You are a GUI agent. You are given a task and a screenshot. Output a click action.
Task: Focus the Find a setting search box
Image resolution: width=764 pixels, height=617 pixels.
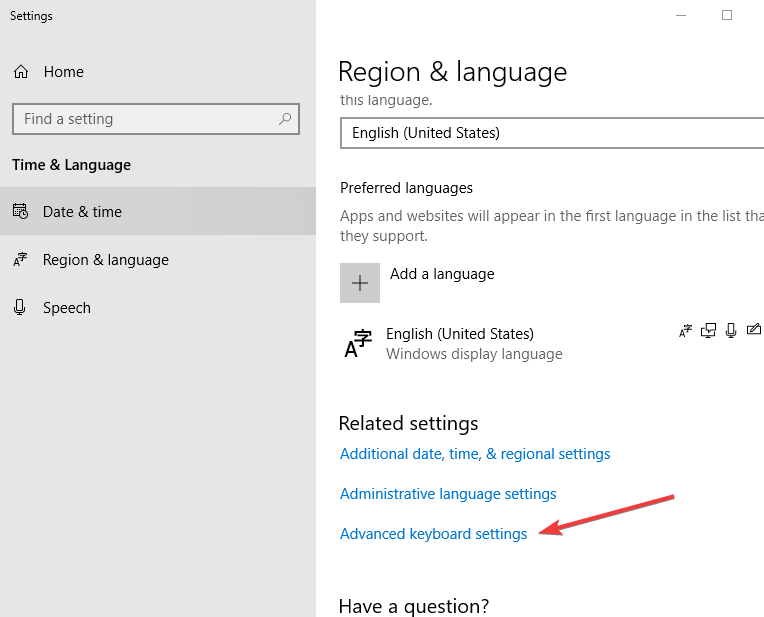[145, 119]
